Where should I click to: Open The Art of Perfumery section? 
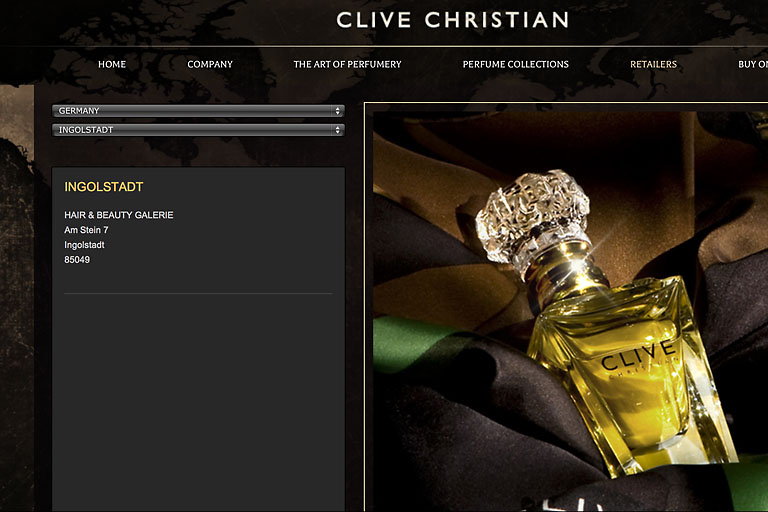(x=347, y=64)
